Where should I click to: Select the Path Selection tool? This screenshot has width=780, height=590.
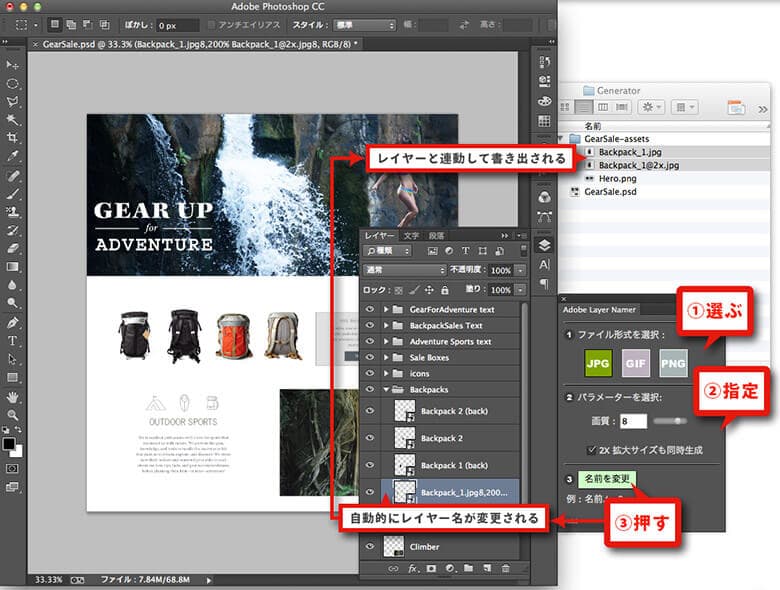(12, 359)
